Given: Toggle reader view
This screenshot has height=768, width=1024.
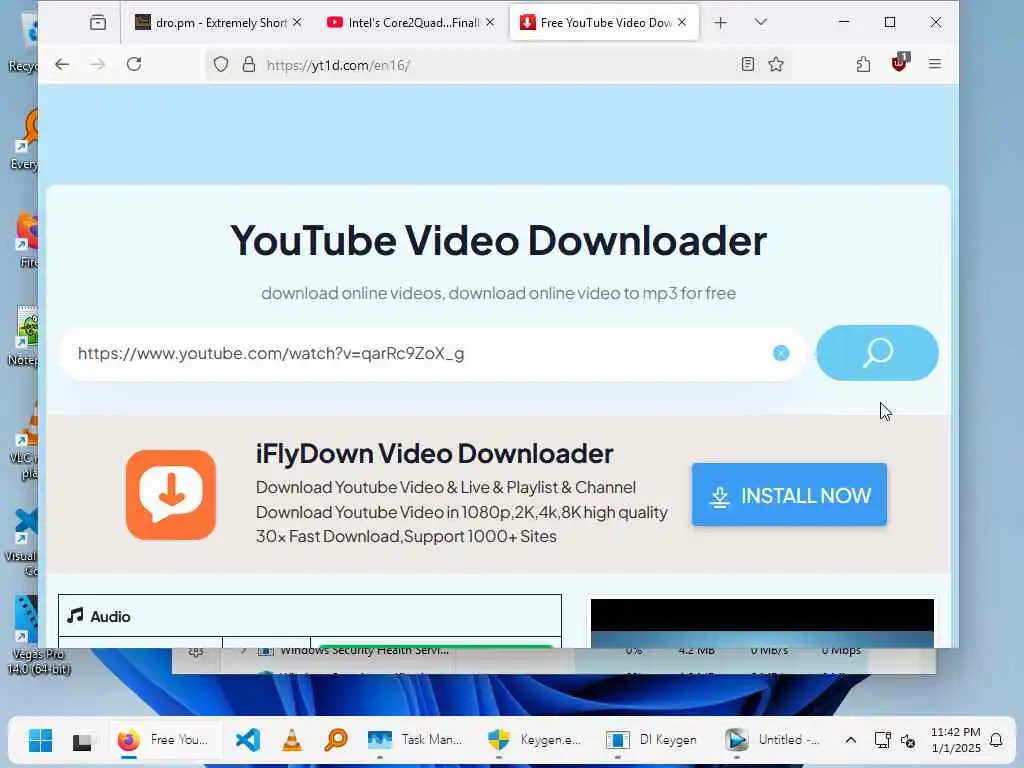Looking at the screenshot, I should pos(748,64).
